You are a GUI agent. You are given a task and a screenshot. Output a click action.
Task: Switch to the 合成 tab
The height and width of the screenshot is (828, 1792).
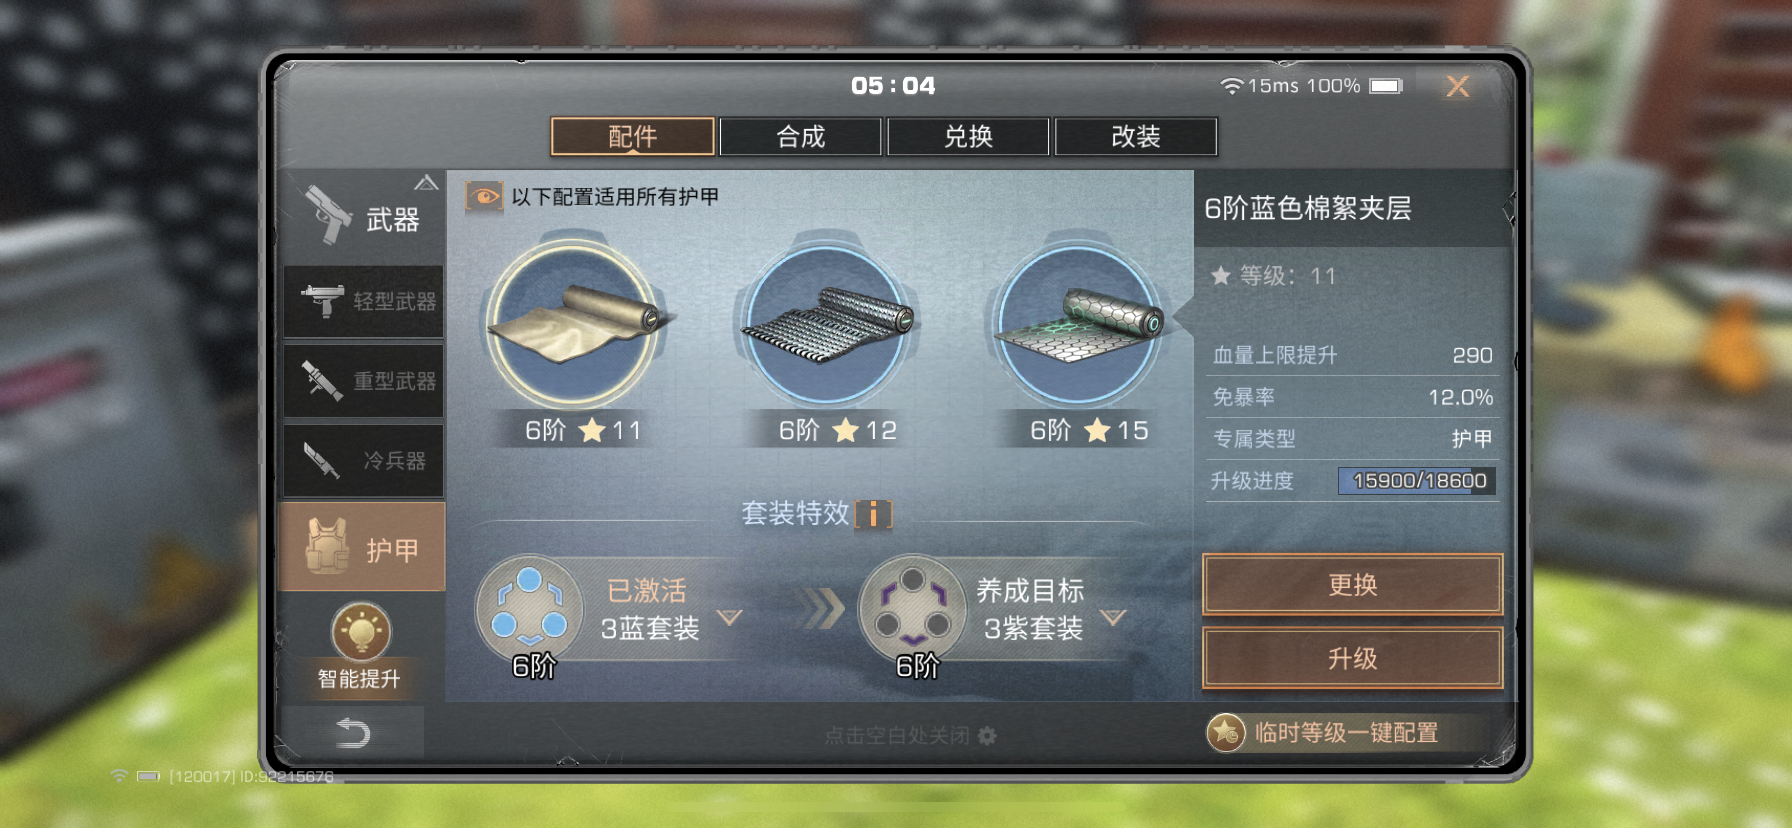coord(800,136)
